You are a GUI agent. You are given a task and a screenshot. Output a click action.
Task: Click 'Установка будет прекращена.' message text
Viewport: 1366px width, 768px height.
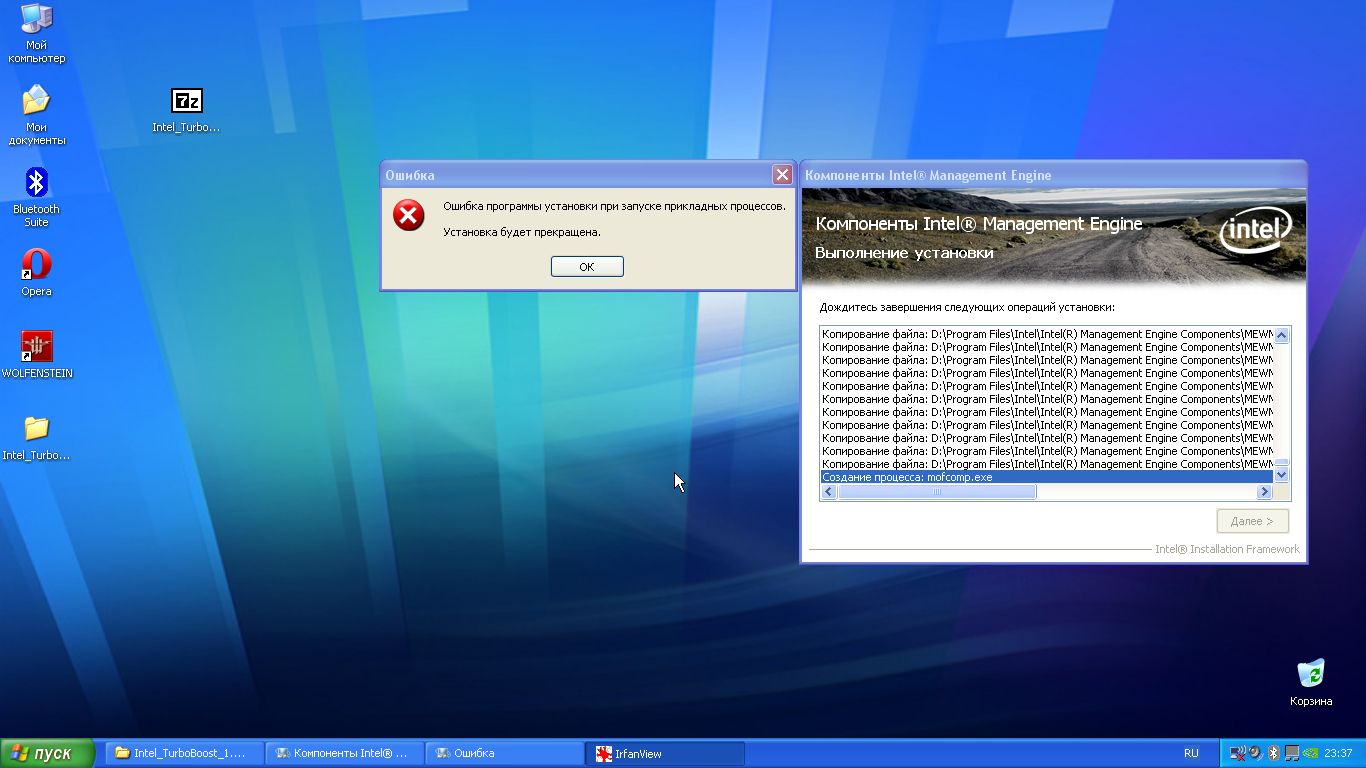pos(522,232)
